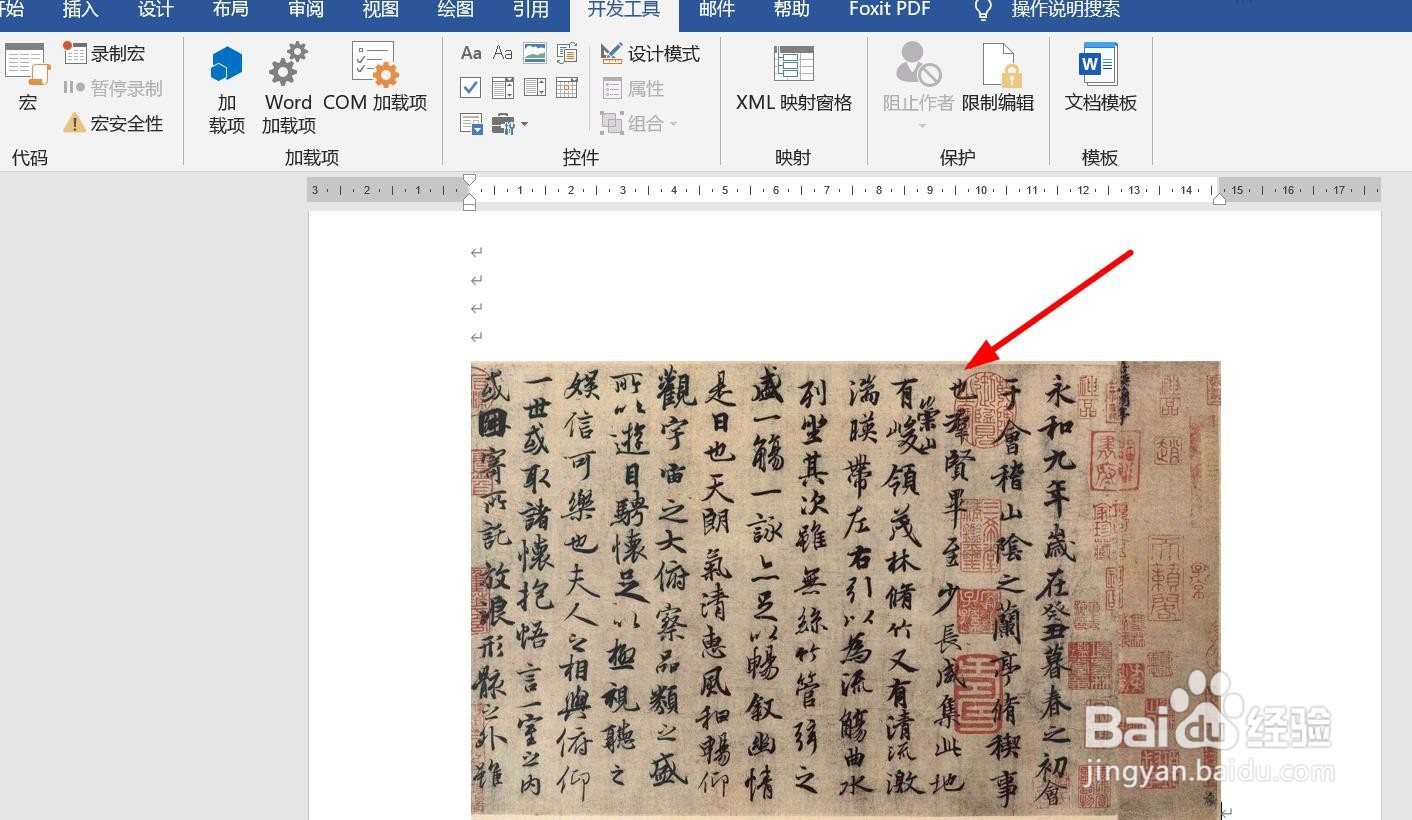This screenshot has width=1412, height=820.
Task: Open 文档模板 (Document Template) dialog
Action: coord(1100,77)
